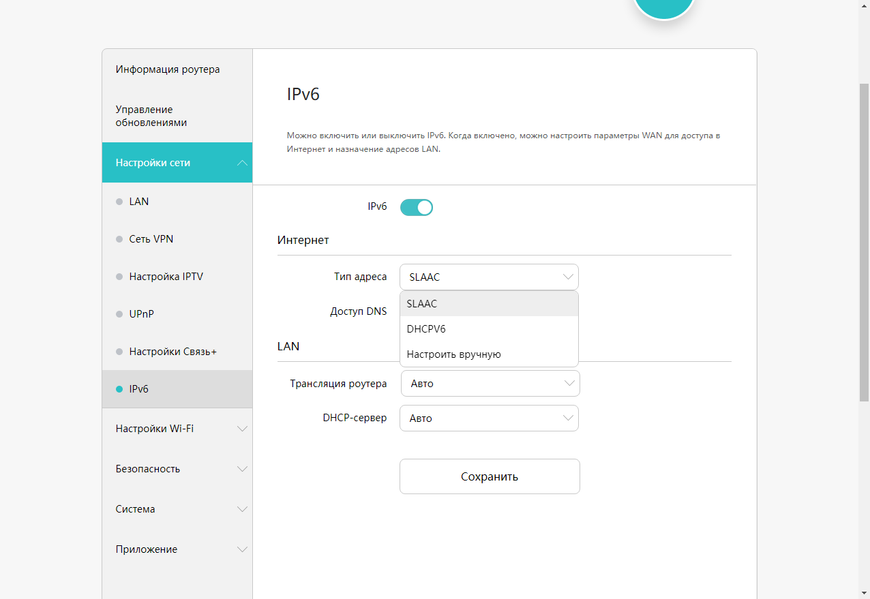
Task: Go to the LAN settings page
Action: (x=139, y=202)
